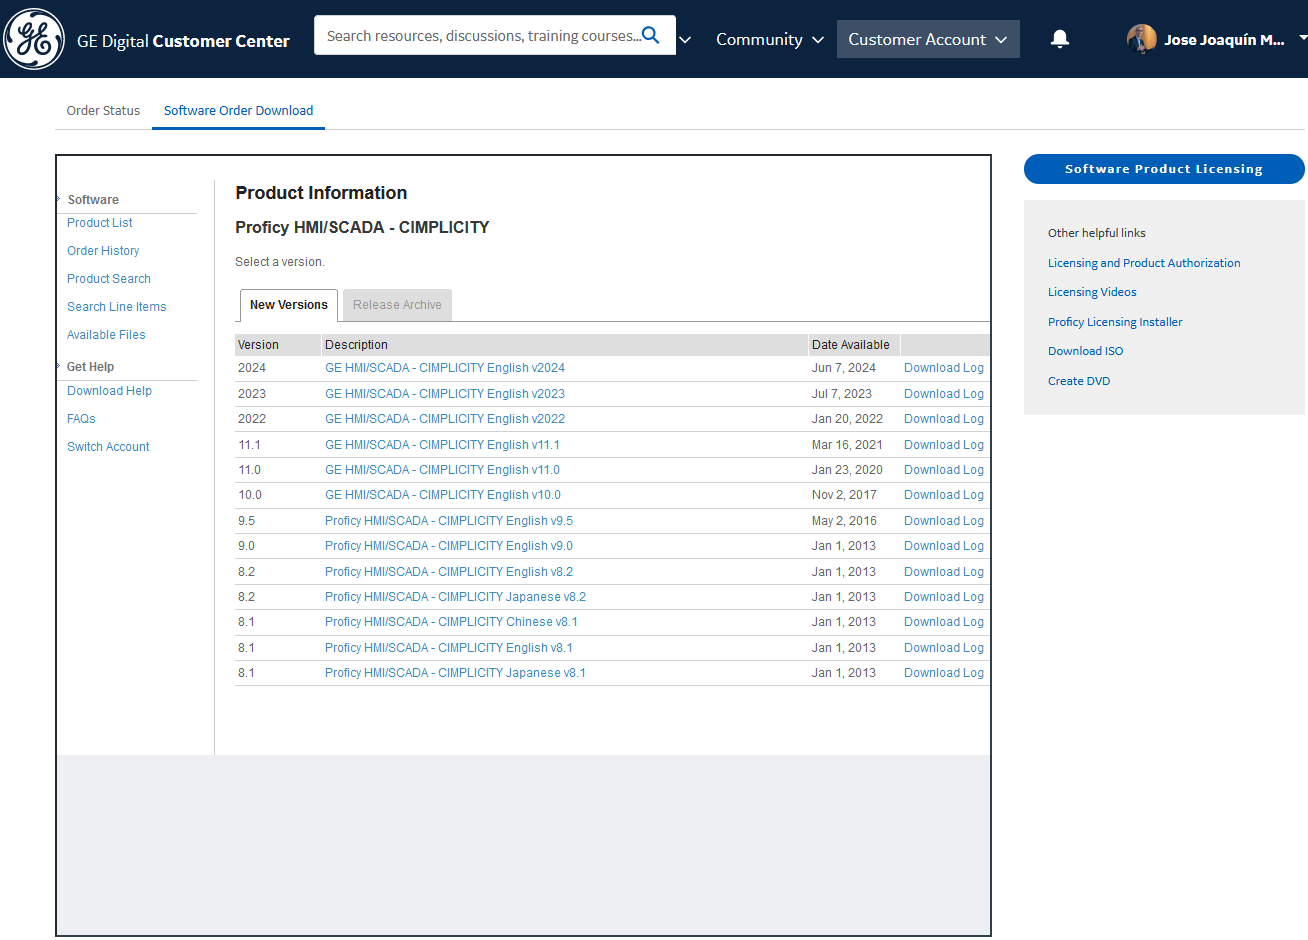Open GE HMI/SCADA CIMPLICITY English v2023
The width and height of the screenshot is (1308, 940).
(445, 394)
